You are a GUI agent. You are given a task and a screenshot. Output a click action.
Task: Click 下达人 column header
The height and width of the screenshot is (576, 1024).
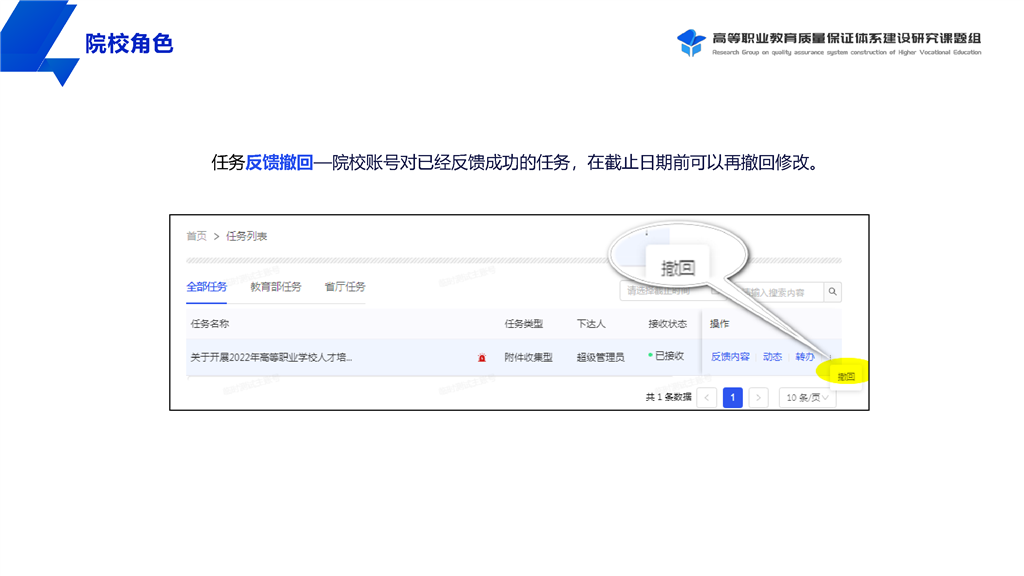click(591, 324)
